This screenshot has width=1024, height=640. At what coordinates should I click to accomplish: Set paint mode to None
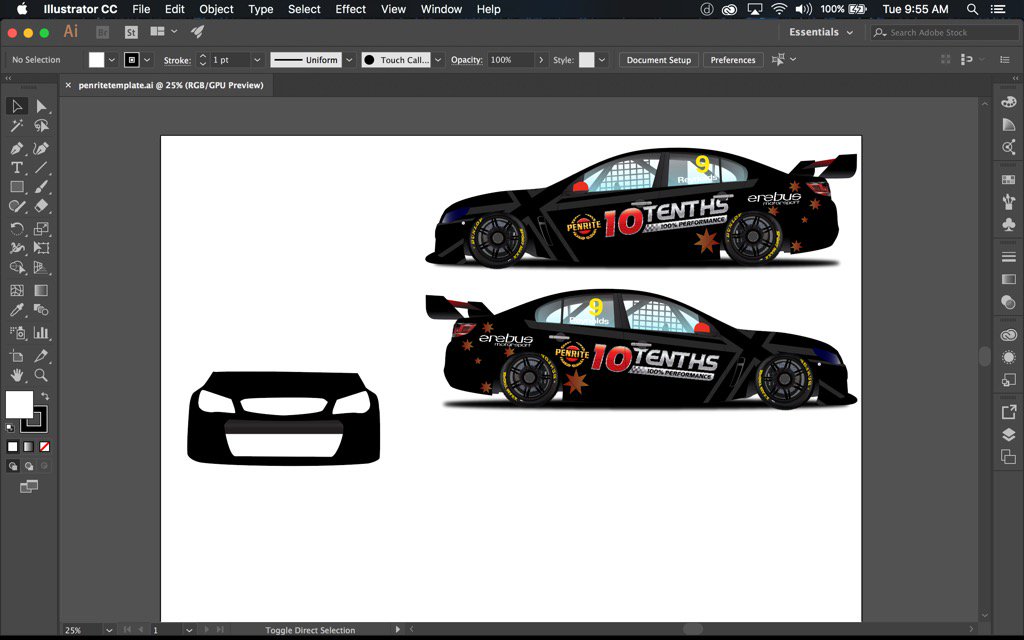[44, 447]
